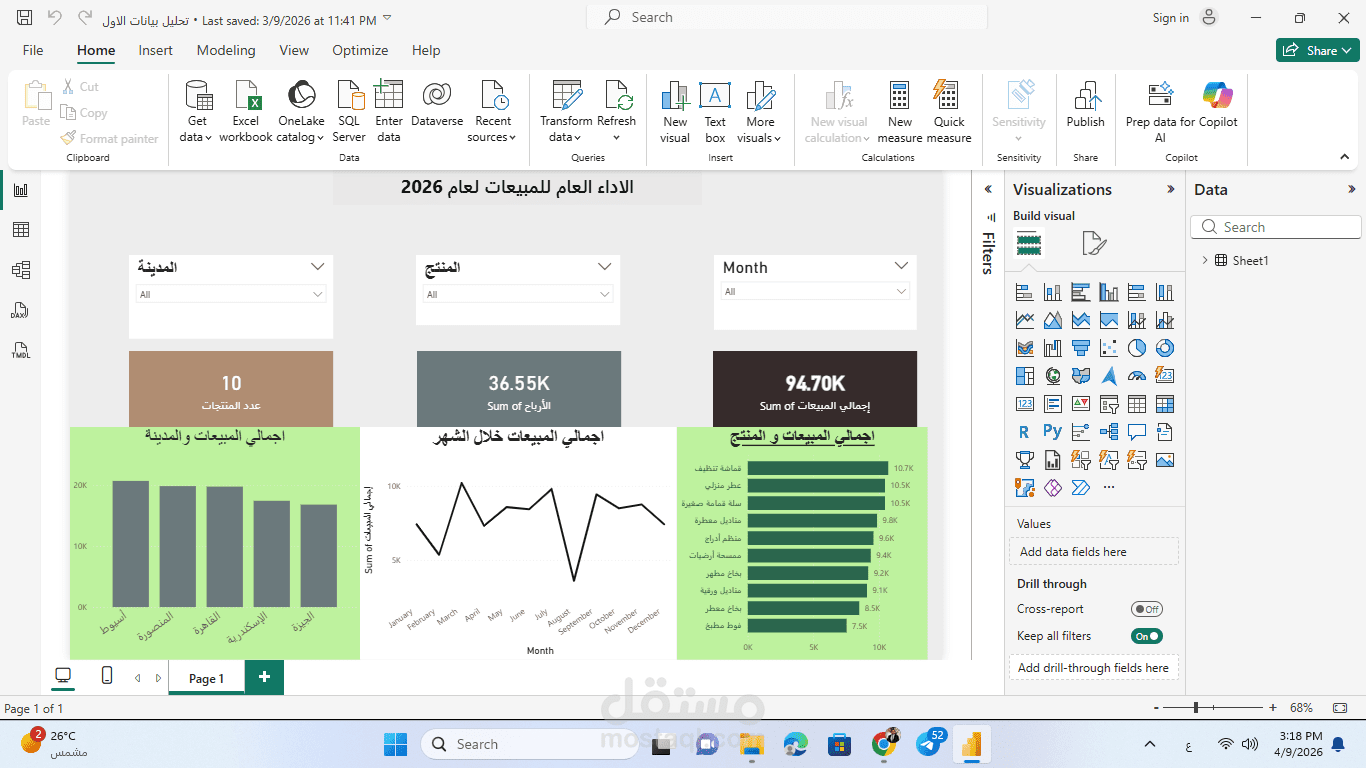The height and width of the screenshot is (768, 1366).
Task: Switch to Model view in left sidebar
Action: 21,270
